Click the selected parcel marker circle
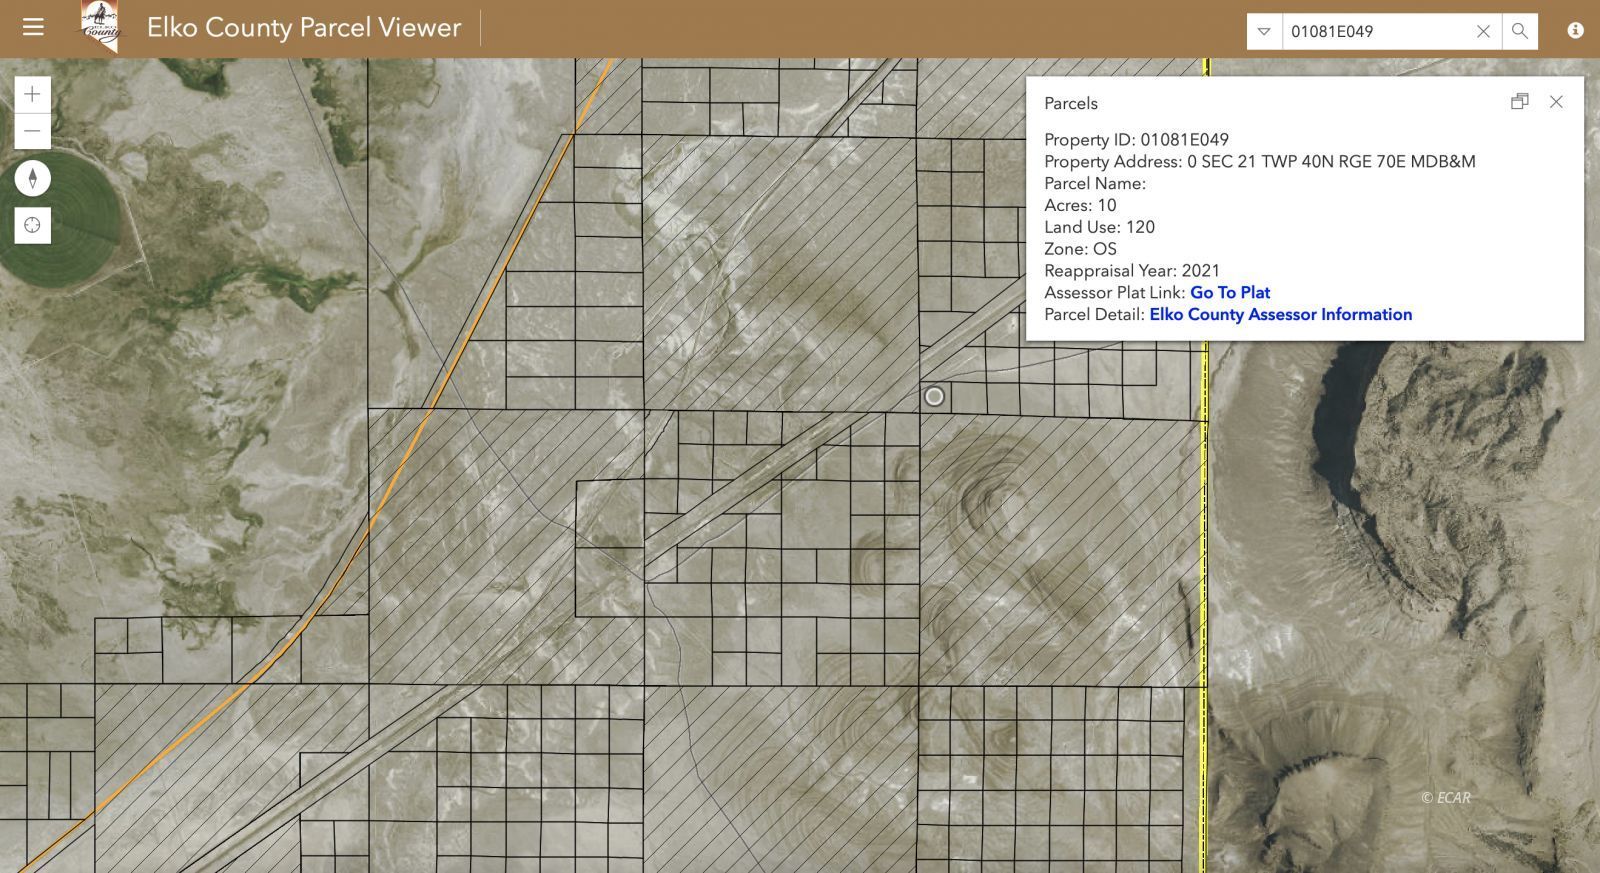Screen dimensions: 1600x873 934,396
